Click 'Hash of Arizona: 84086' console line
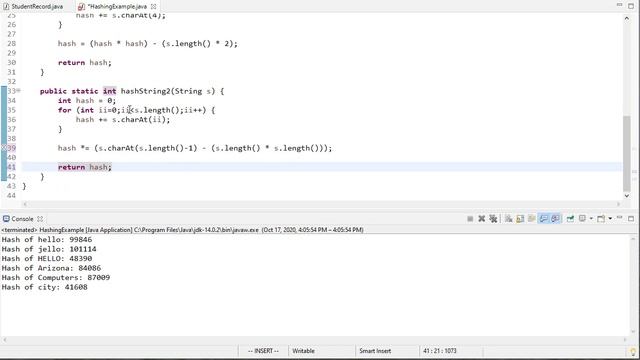The image size is (640, 360). (51, 268)
